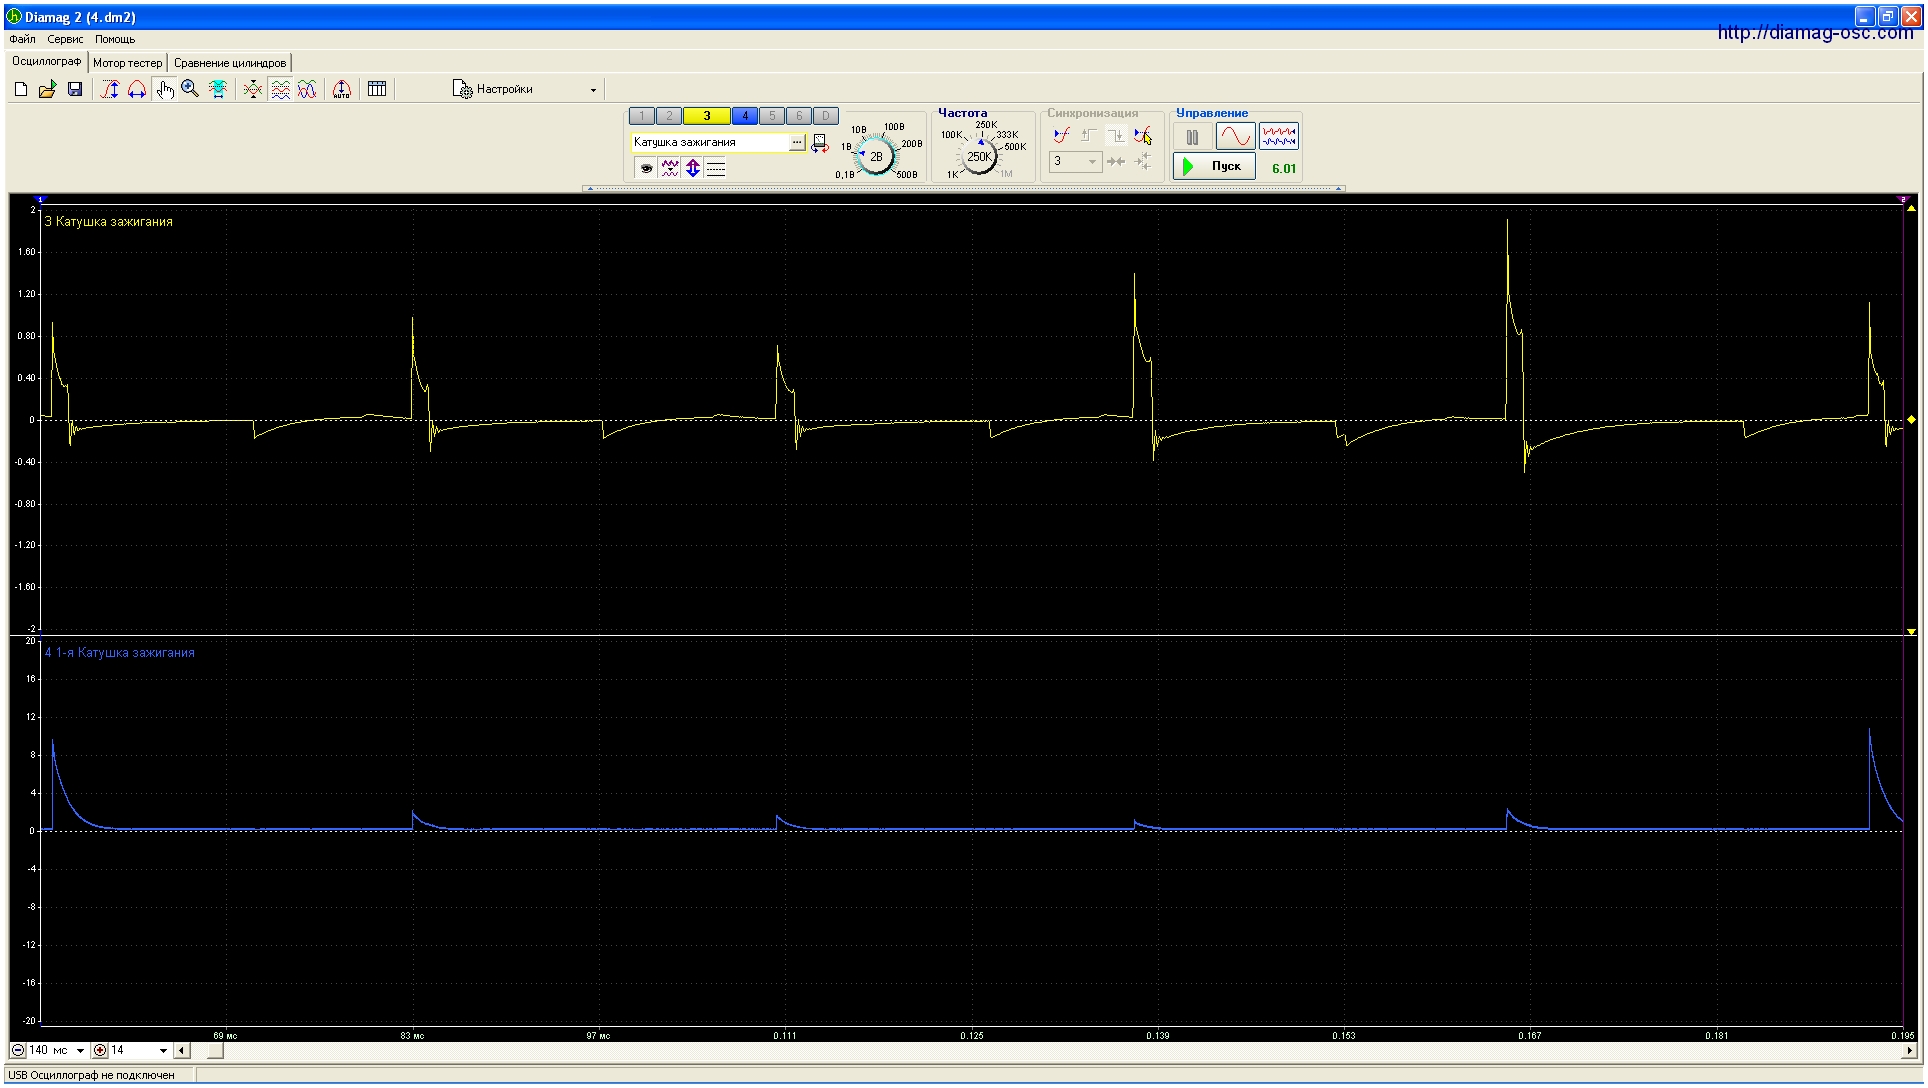Save the recording with the floppy disk icon
Image resolution: width=1928 pixels, height=1088 pixels.
coord(74,90)
